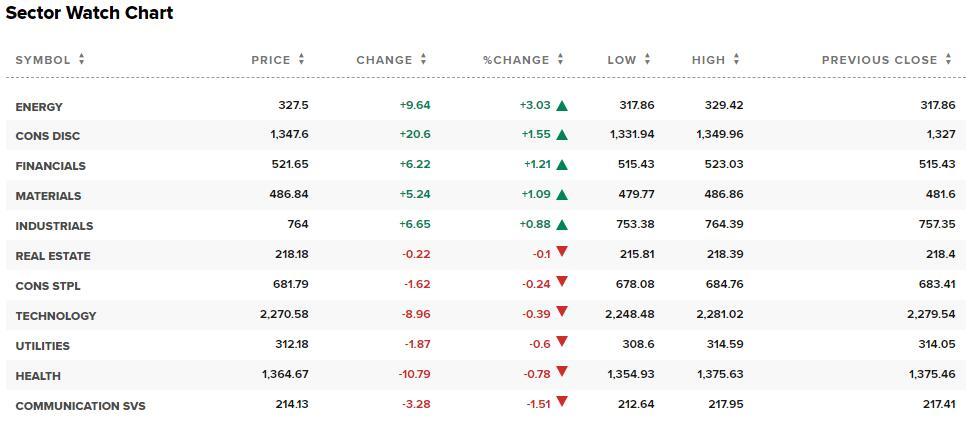Click the red down arrow for COMMUNICATION SVS
The height and width of the screenshot is (427, 970).
(x=562, y=402)
